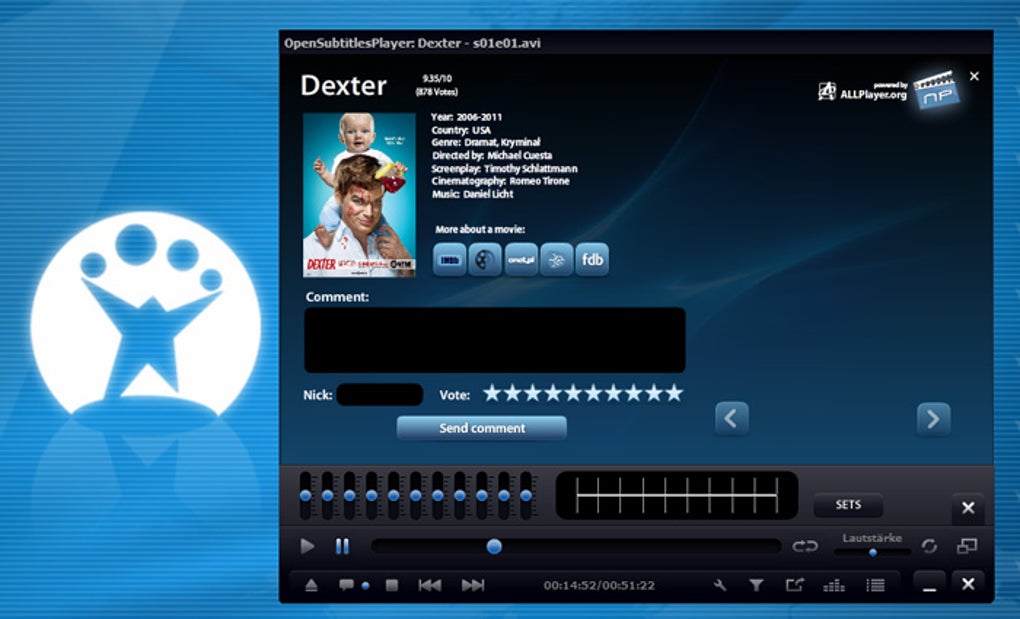The width and height of the screenshot is (1020, 619).
Task: Adjust the Lautstärke volume slider
Action: click(x=872, y=552)
